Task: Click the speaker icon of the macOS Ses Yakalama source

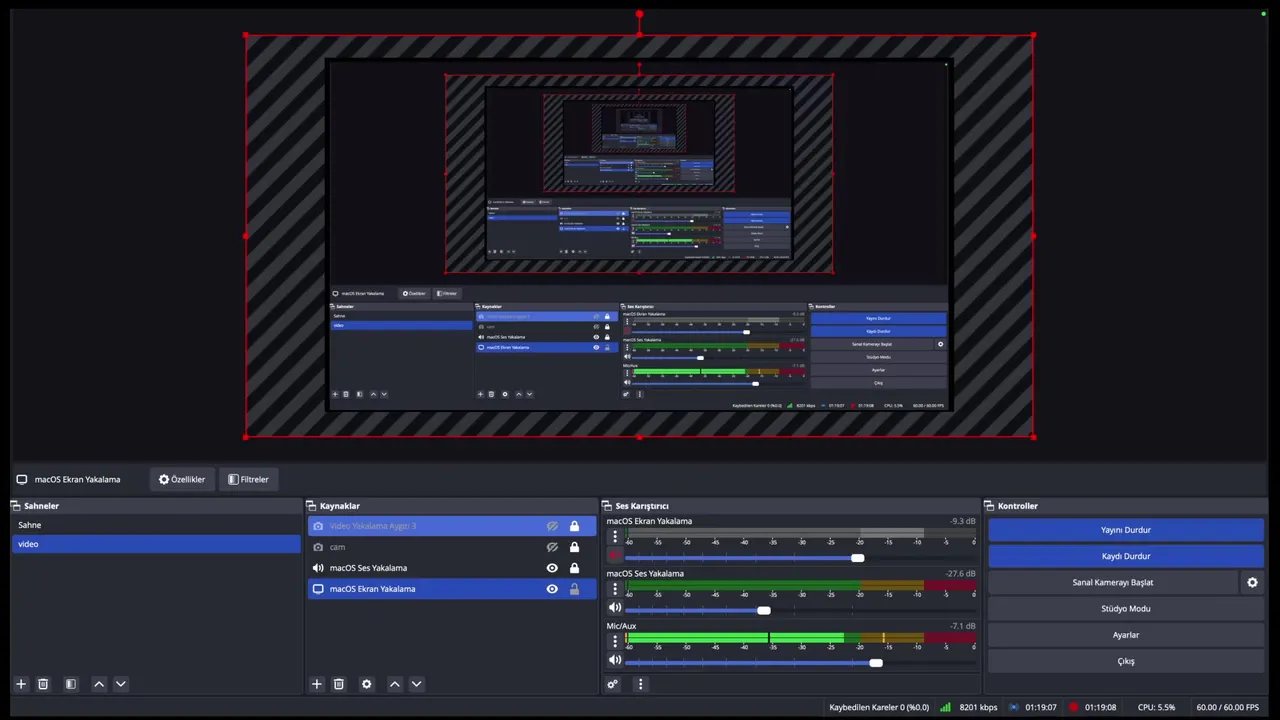Action: pyautogui.click(x=318, y=568)
